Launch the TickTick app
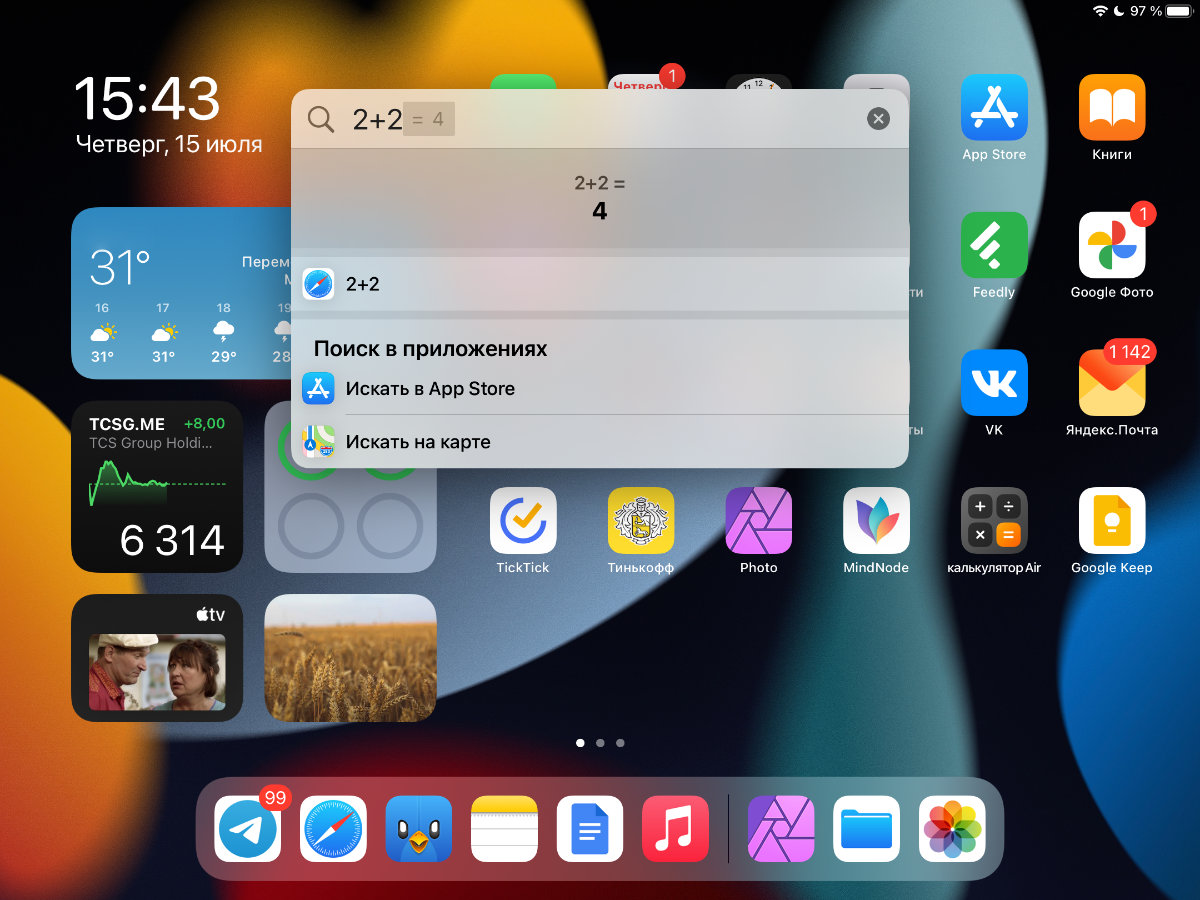Screen dimensions: 1200x900 click(523, 520)
